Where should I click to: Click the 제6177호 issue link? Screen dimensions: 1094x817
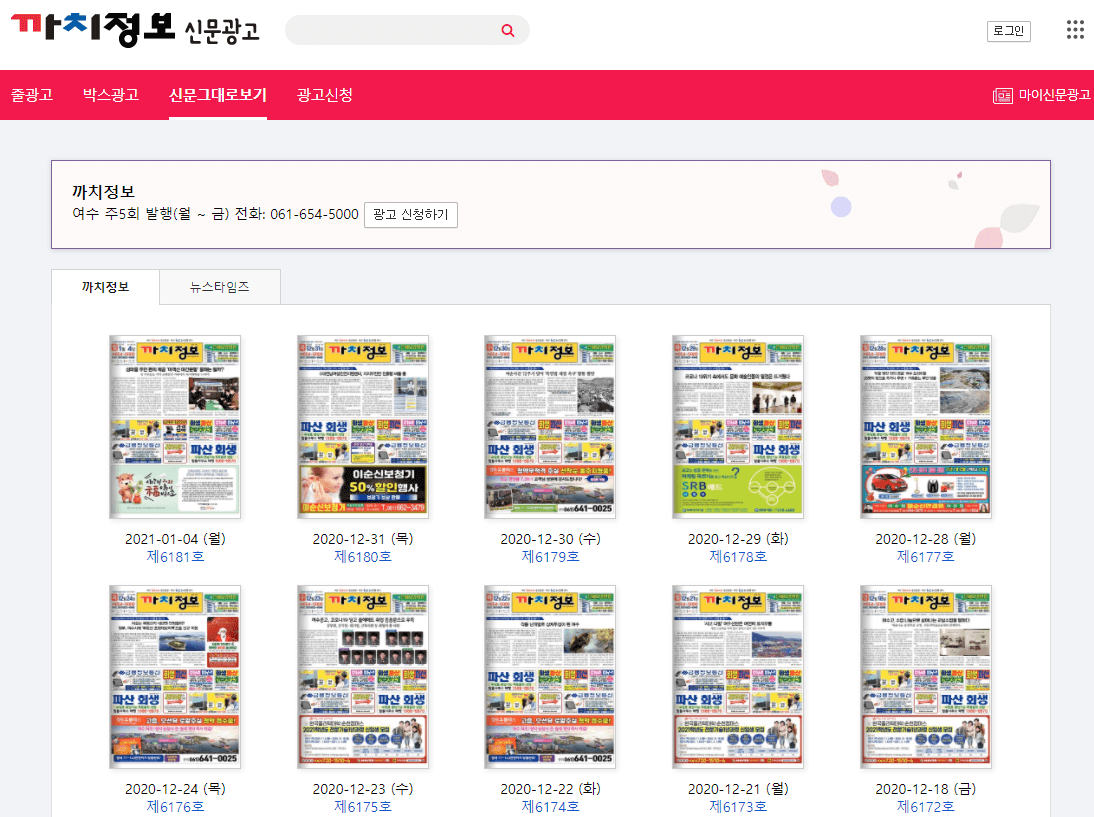[x=926, y=557]
